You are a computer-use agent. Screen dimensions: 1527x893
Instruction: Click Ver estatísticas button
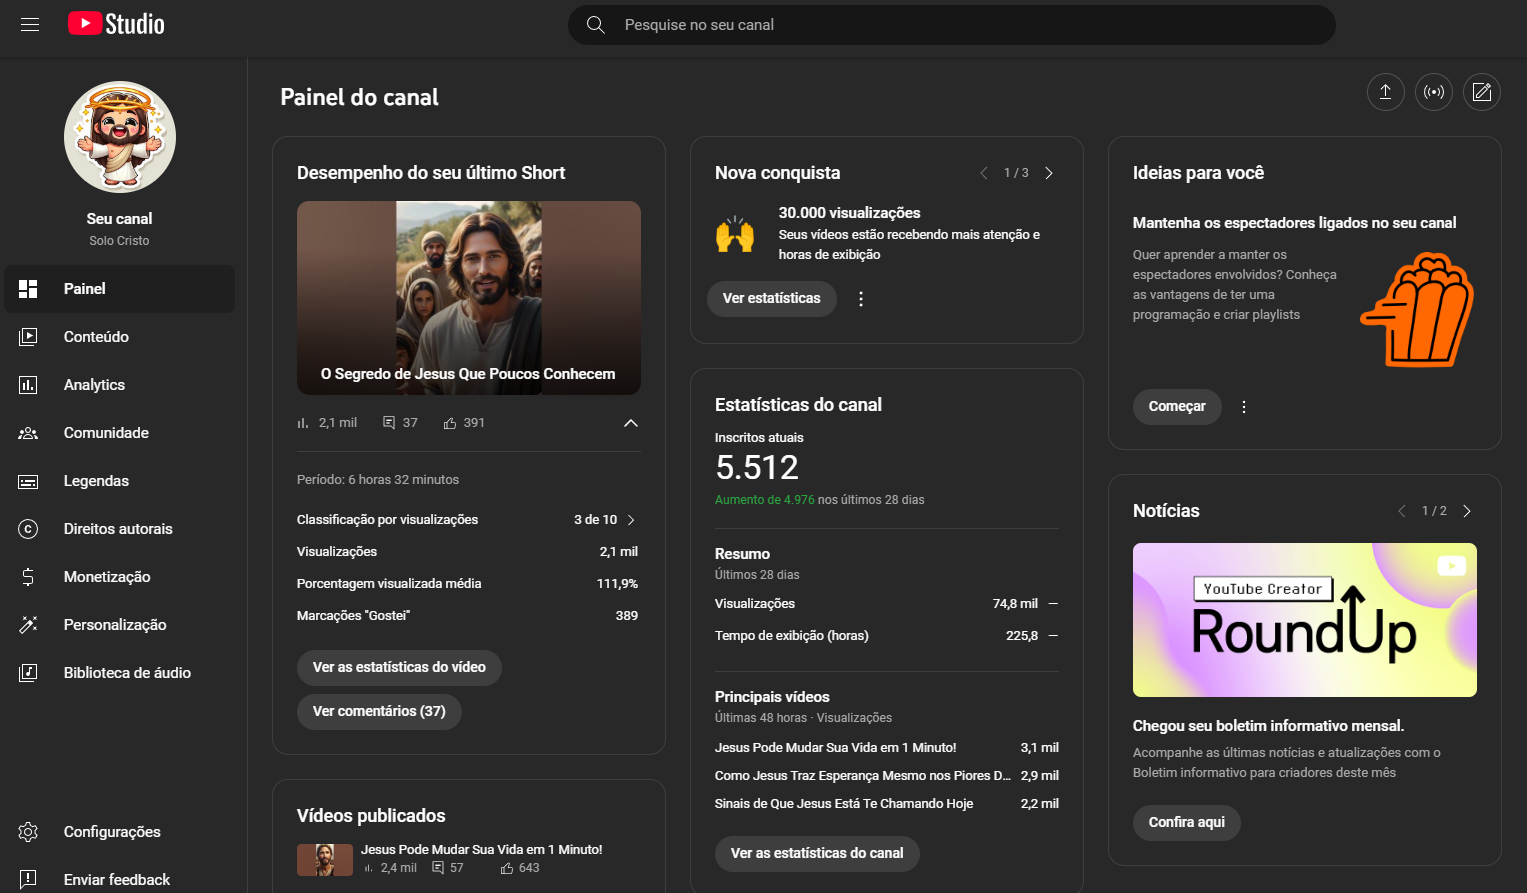point(772,299)
